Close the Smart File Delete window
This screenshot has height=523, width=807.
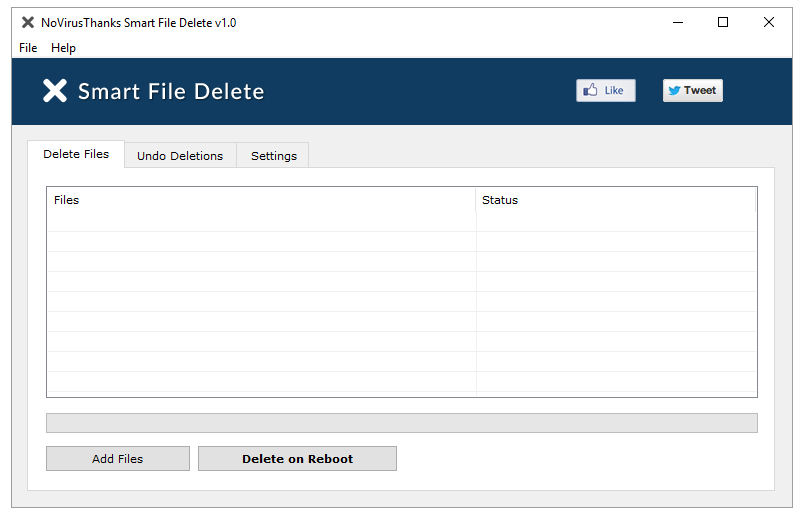pos(769,23)
